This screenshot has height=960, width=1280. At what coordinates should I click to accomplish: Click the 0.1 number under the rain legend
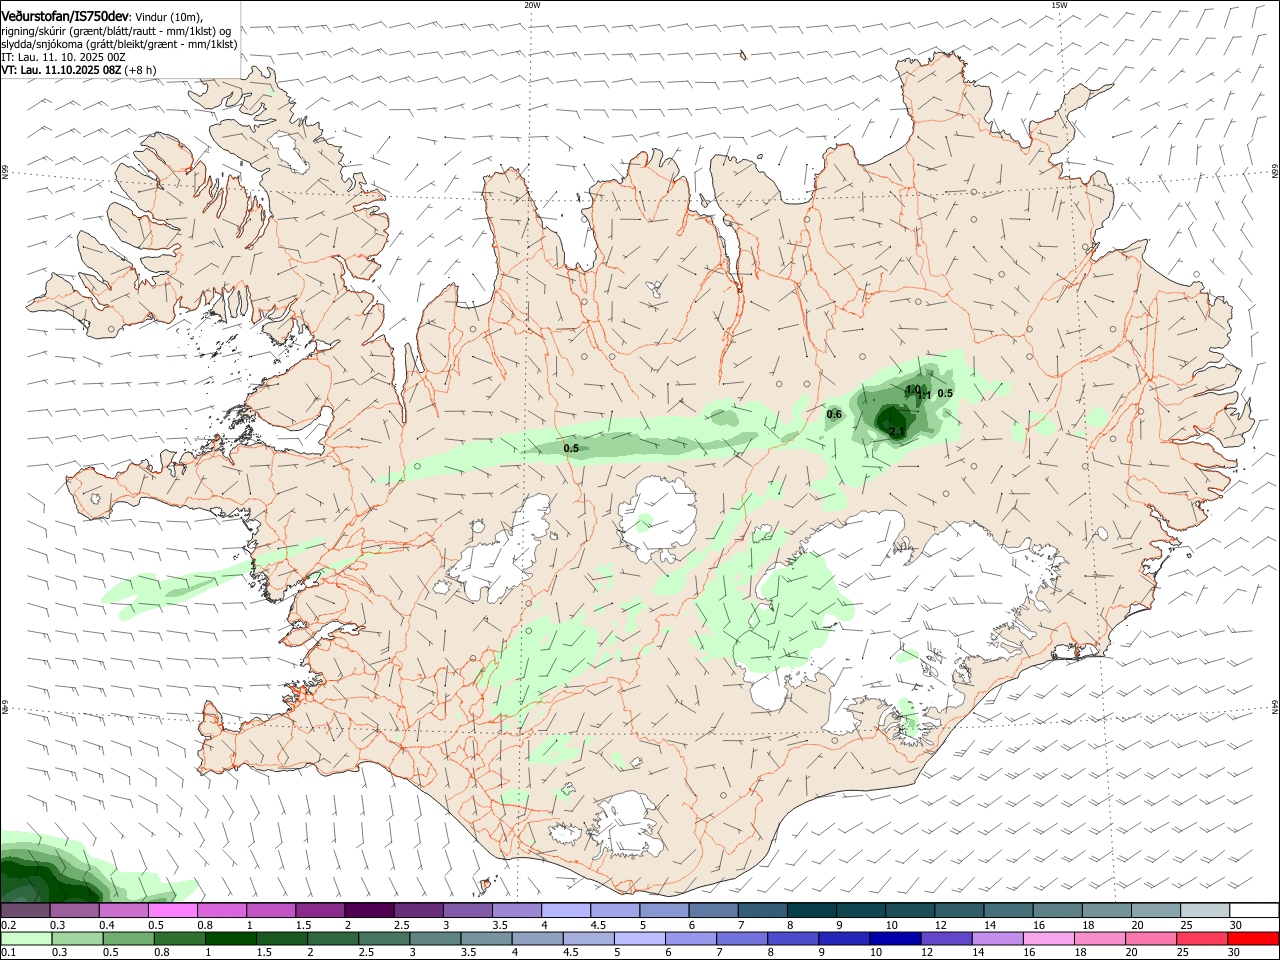click(8, 953)
